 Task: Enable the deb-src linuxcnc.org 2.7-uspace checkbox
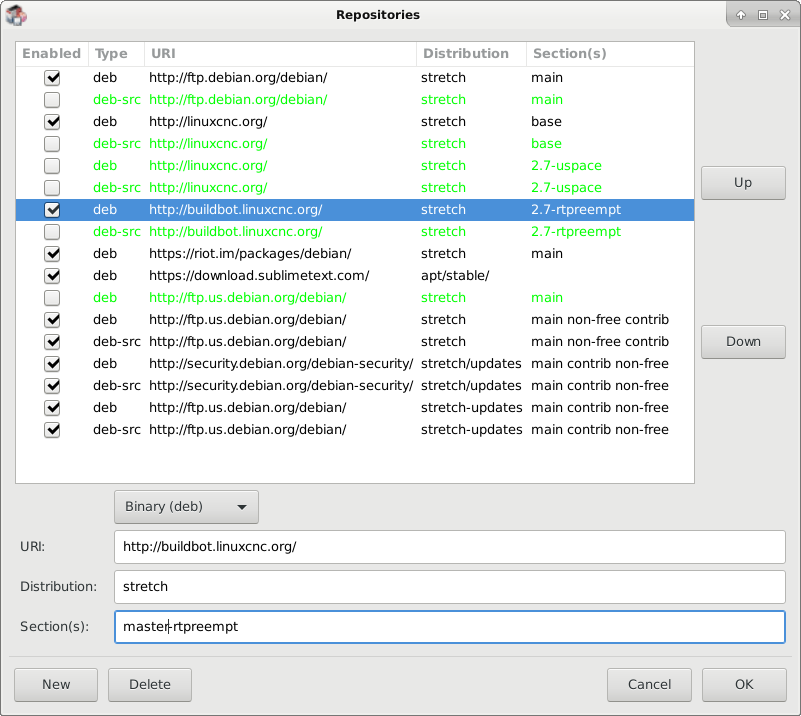coord(52,187)
